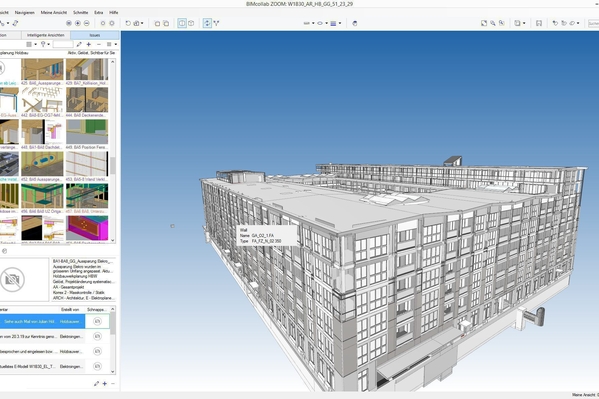The image size is (599, 399).
Task: Click the circle-square toolbar icon left of the plus
Action: click(69, 23)
